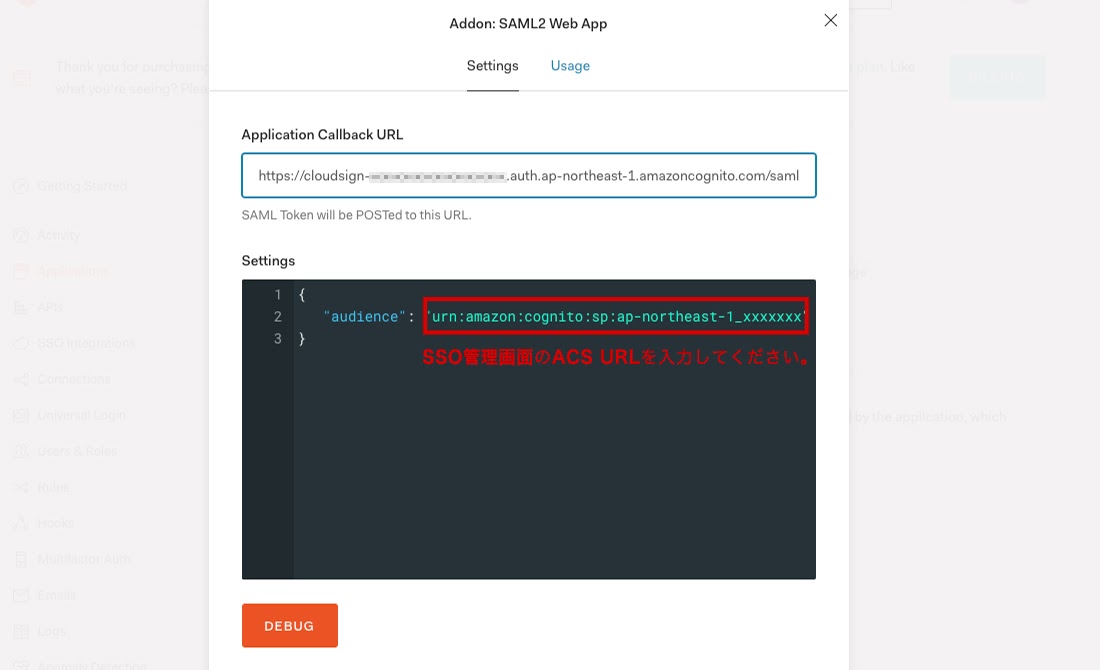Click the Users & Roles sidebar icon
Image resolution: width=1100 pixels, height=670 pixels.
pos(21,451)
